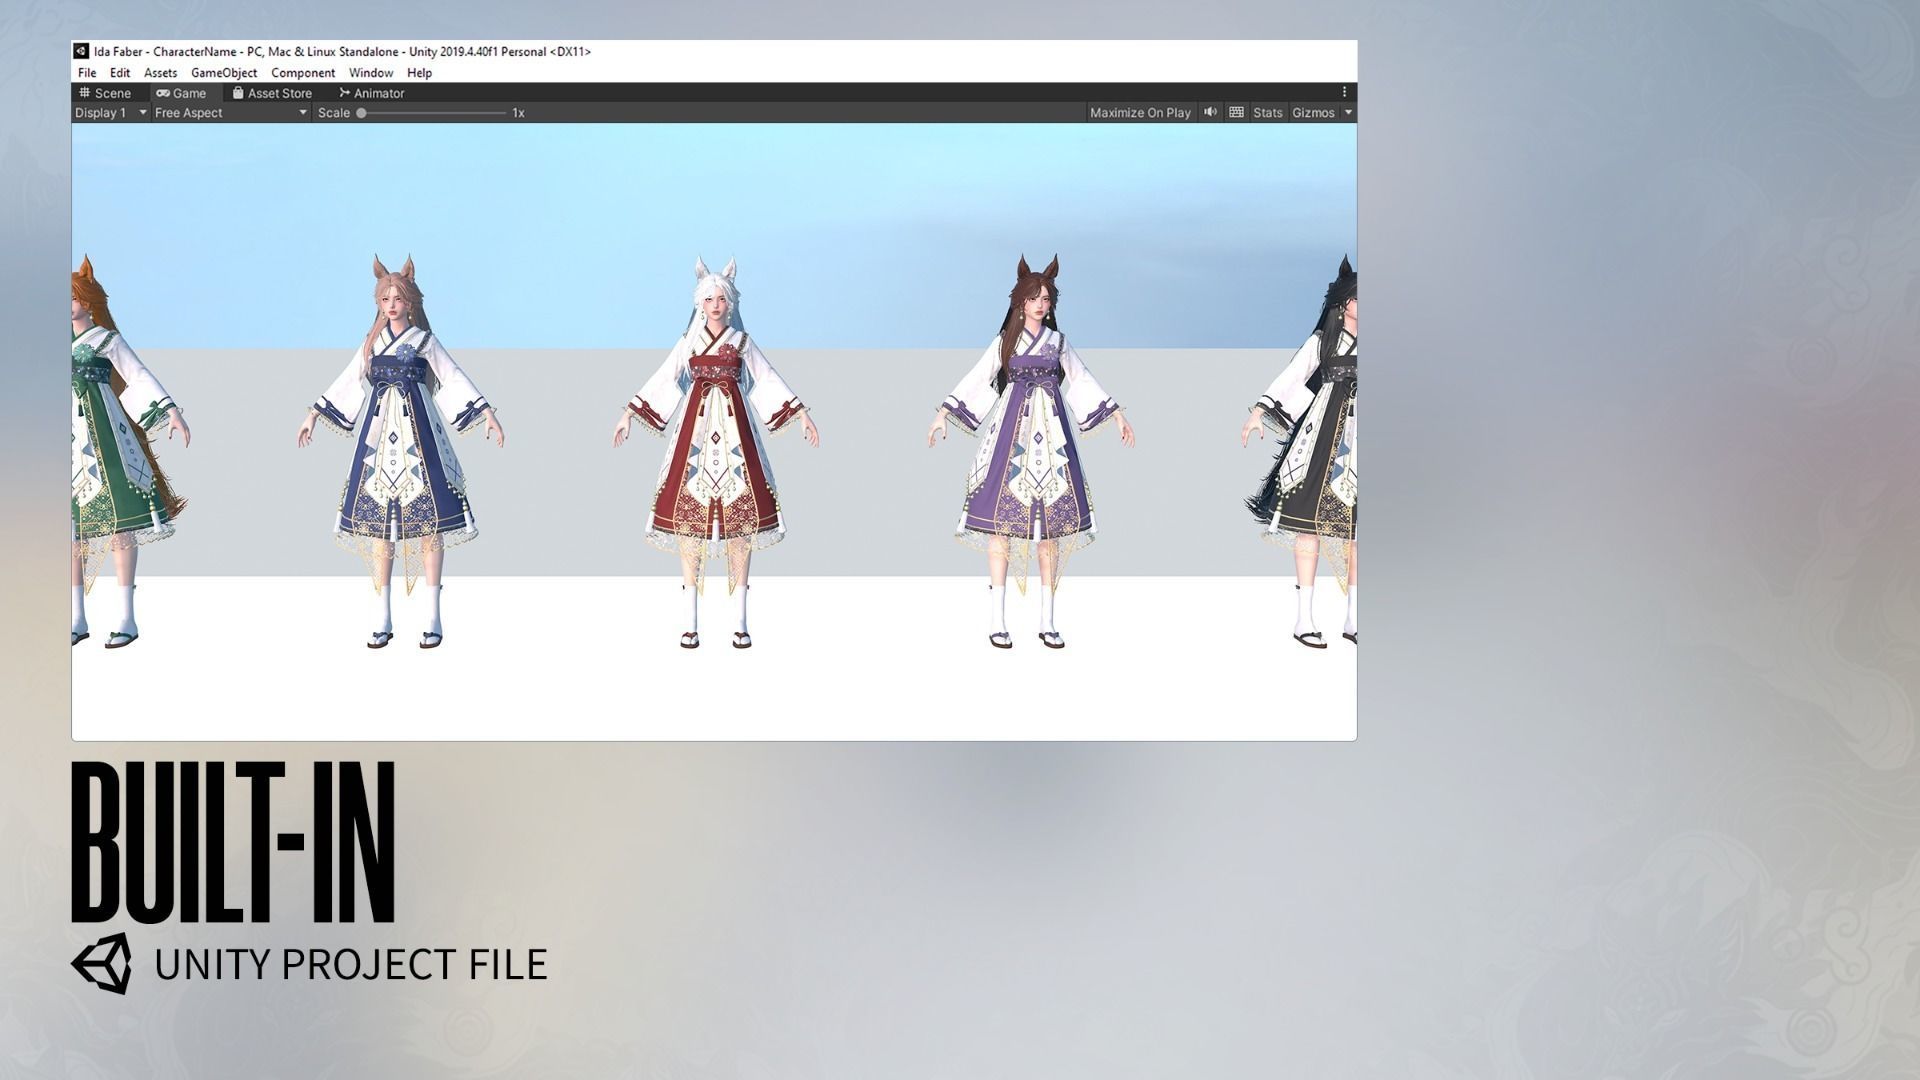Open the GameObject menu

[x=224, y=73]
